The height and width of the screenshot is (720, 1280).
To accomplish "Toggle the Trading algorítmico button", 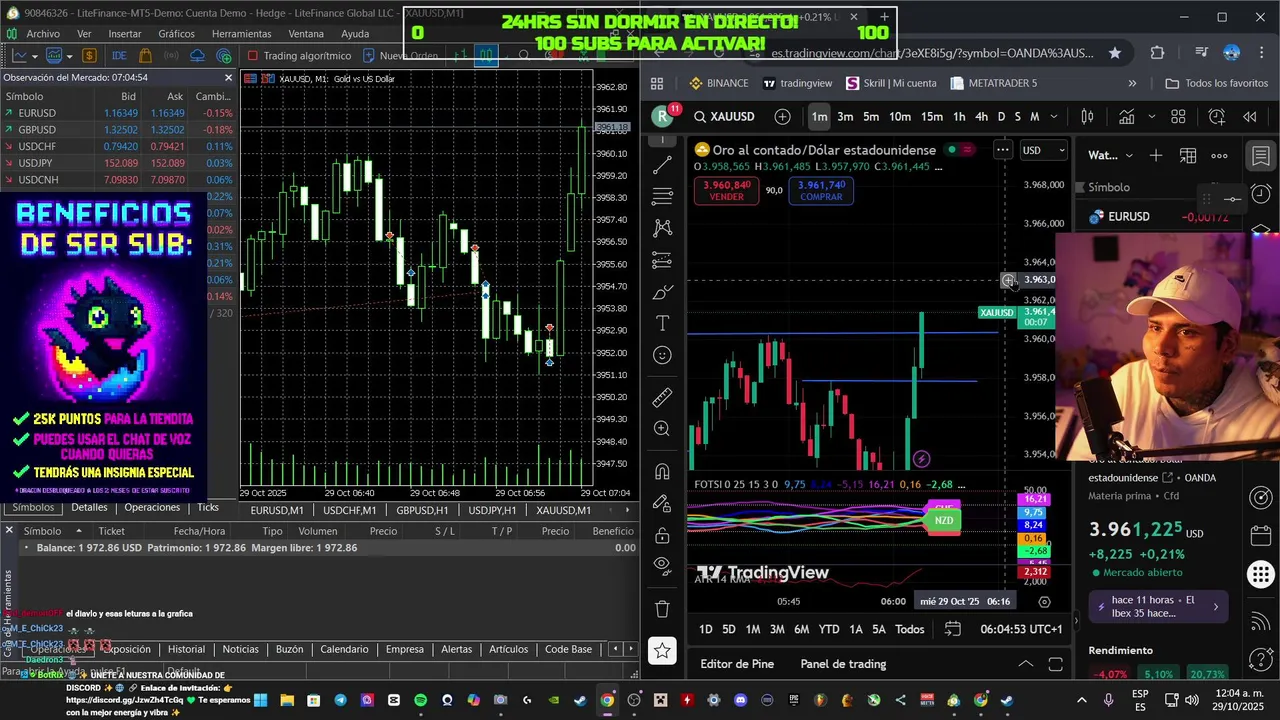I will [299, 56].
